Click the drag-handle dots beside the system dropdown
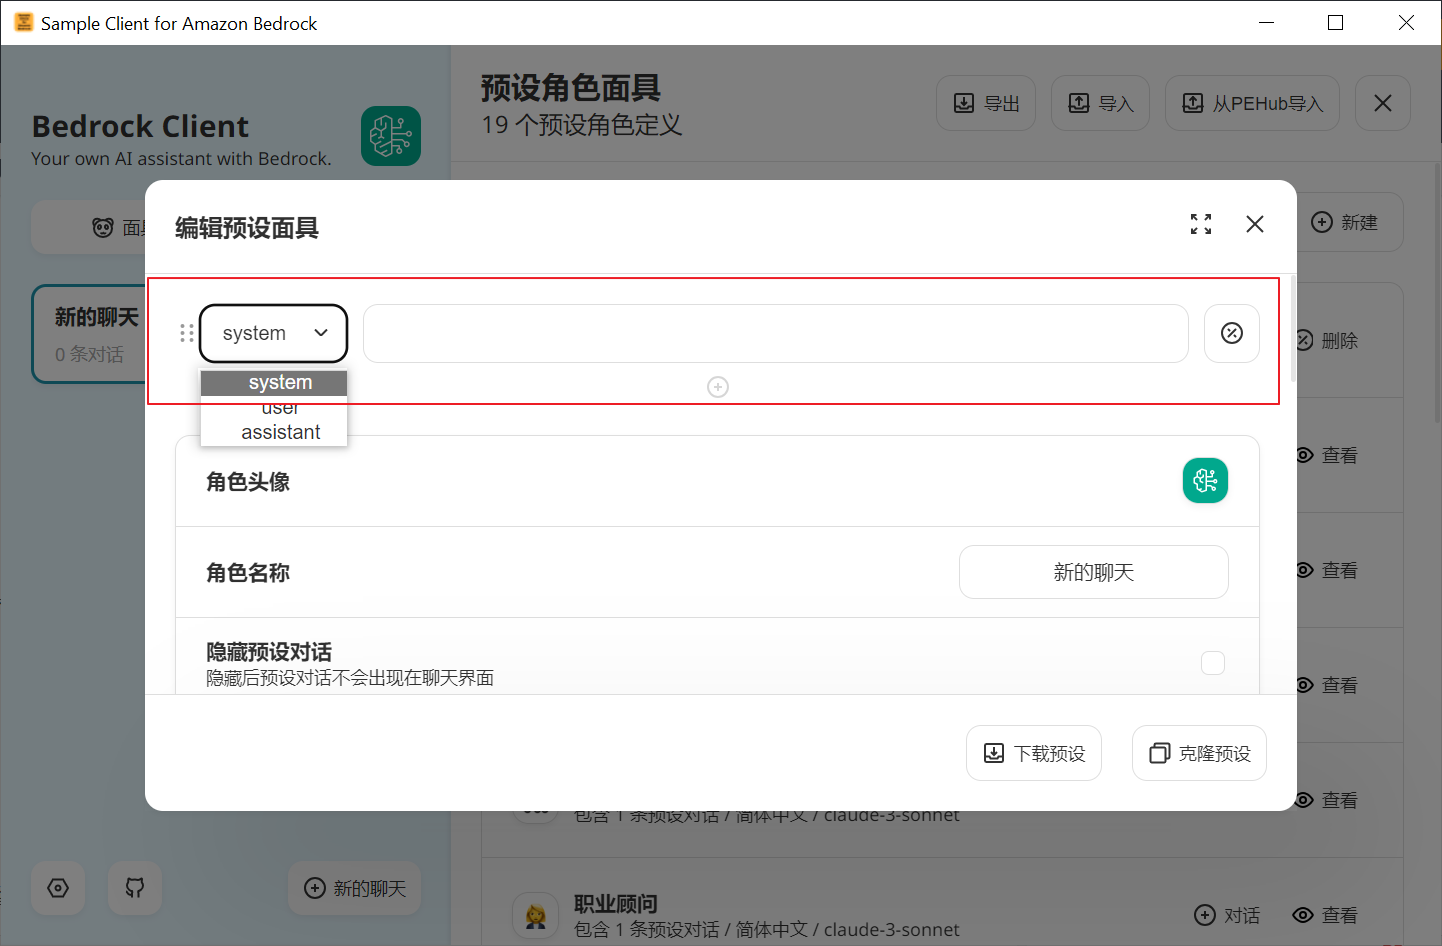The width and height of the screenshot is (1442, 946). [186, 333]
